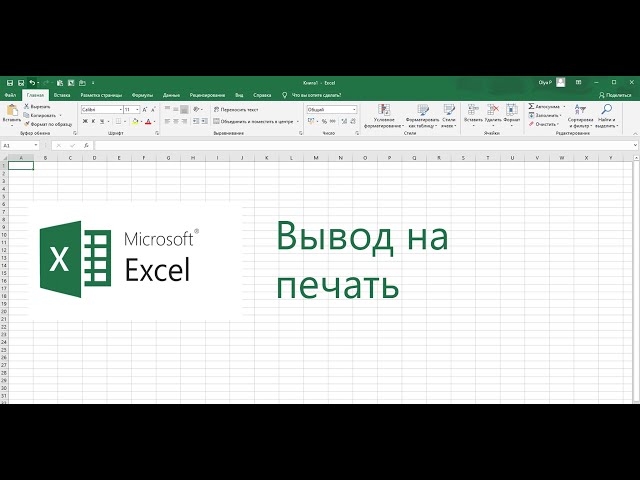Click the Save icon in quick access toolbar
This screenshot has height=480, width=640.
10,83
